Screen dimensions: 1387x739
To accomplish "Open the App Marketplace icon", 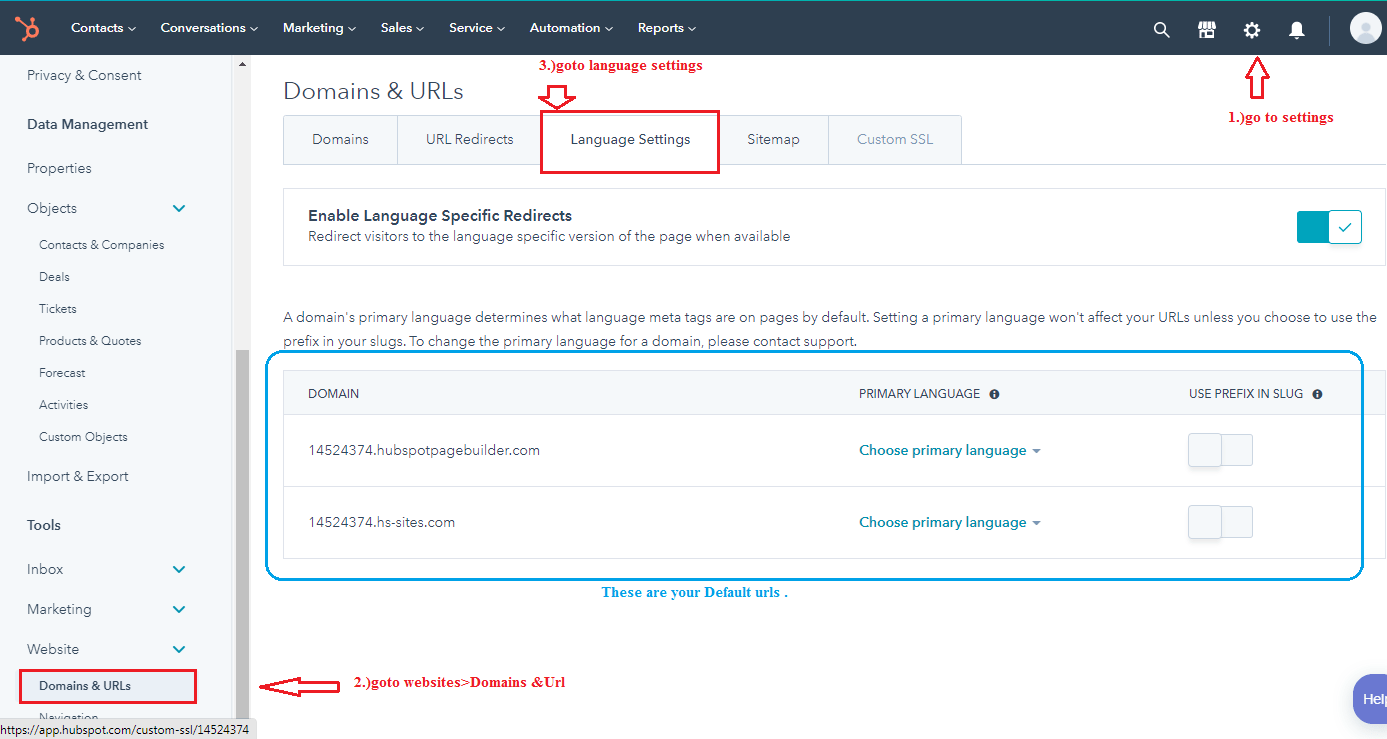I will click(x=1206, y=29).
